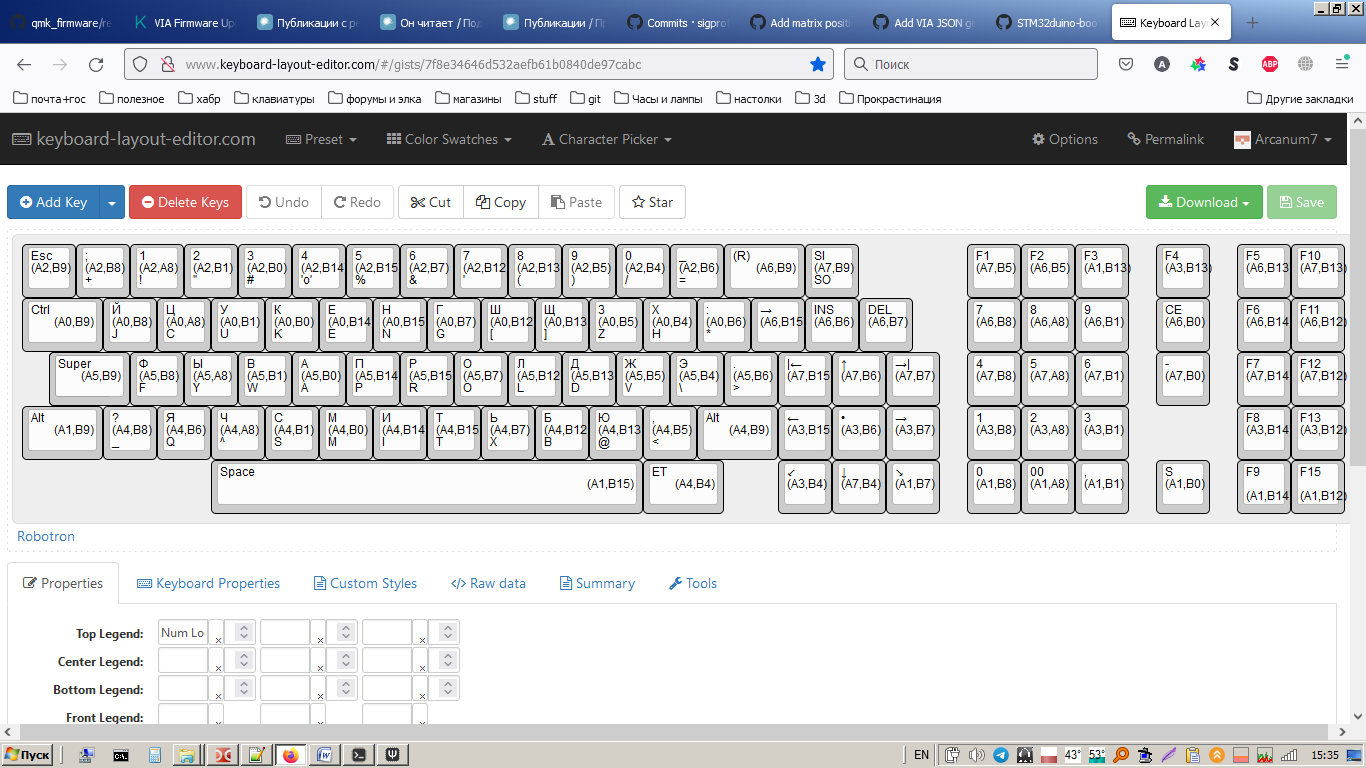Select the Space key on the layout

(x=427, y=486)
